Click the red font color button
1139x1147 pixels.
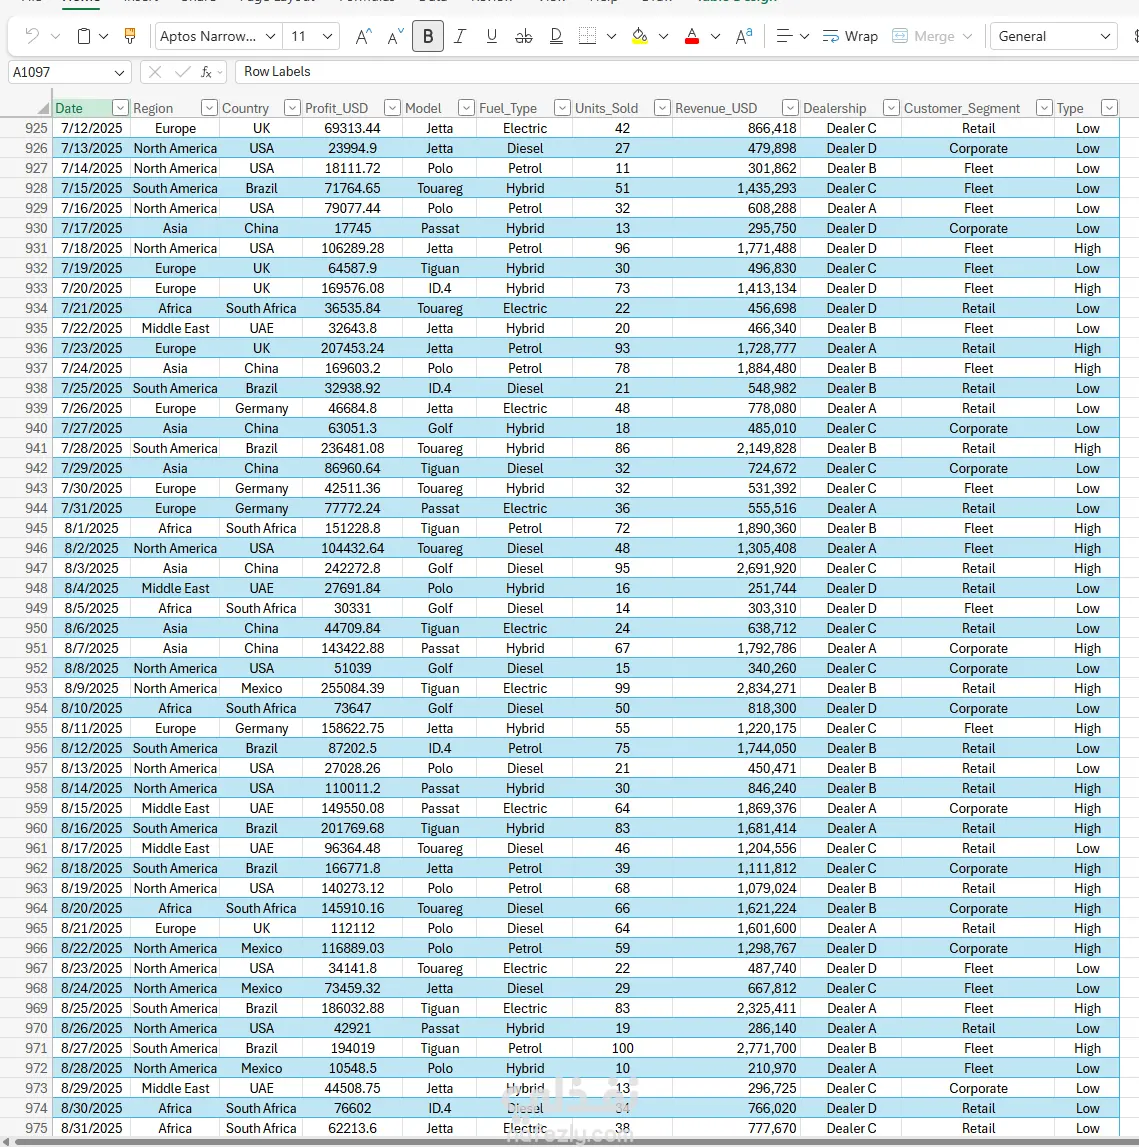coord(692,36)
